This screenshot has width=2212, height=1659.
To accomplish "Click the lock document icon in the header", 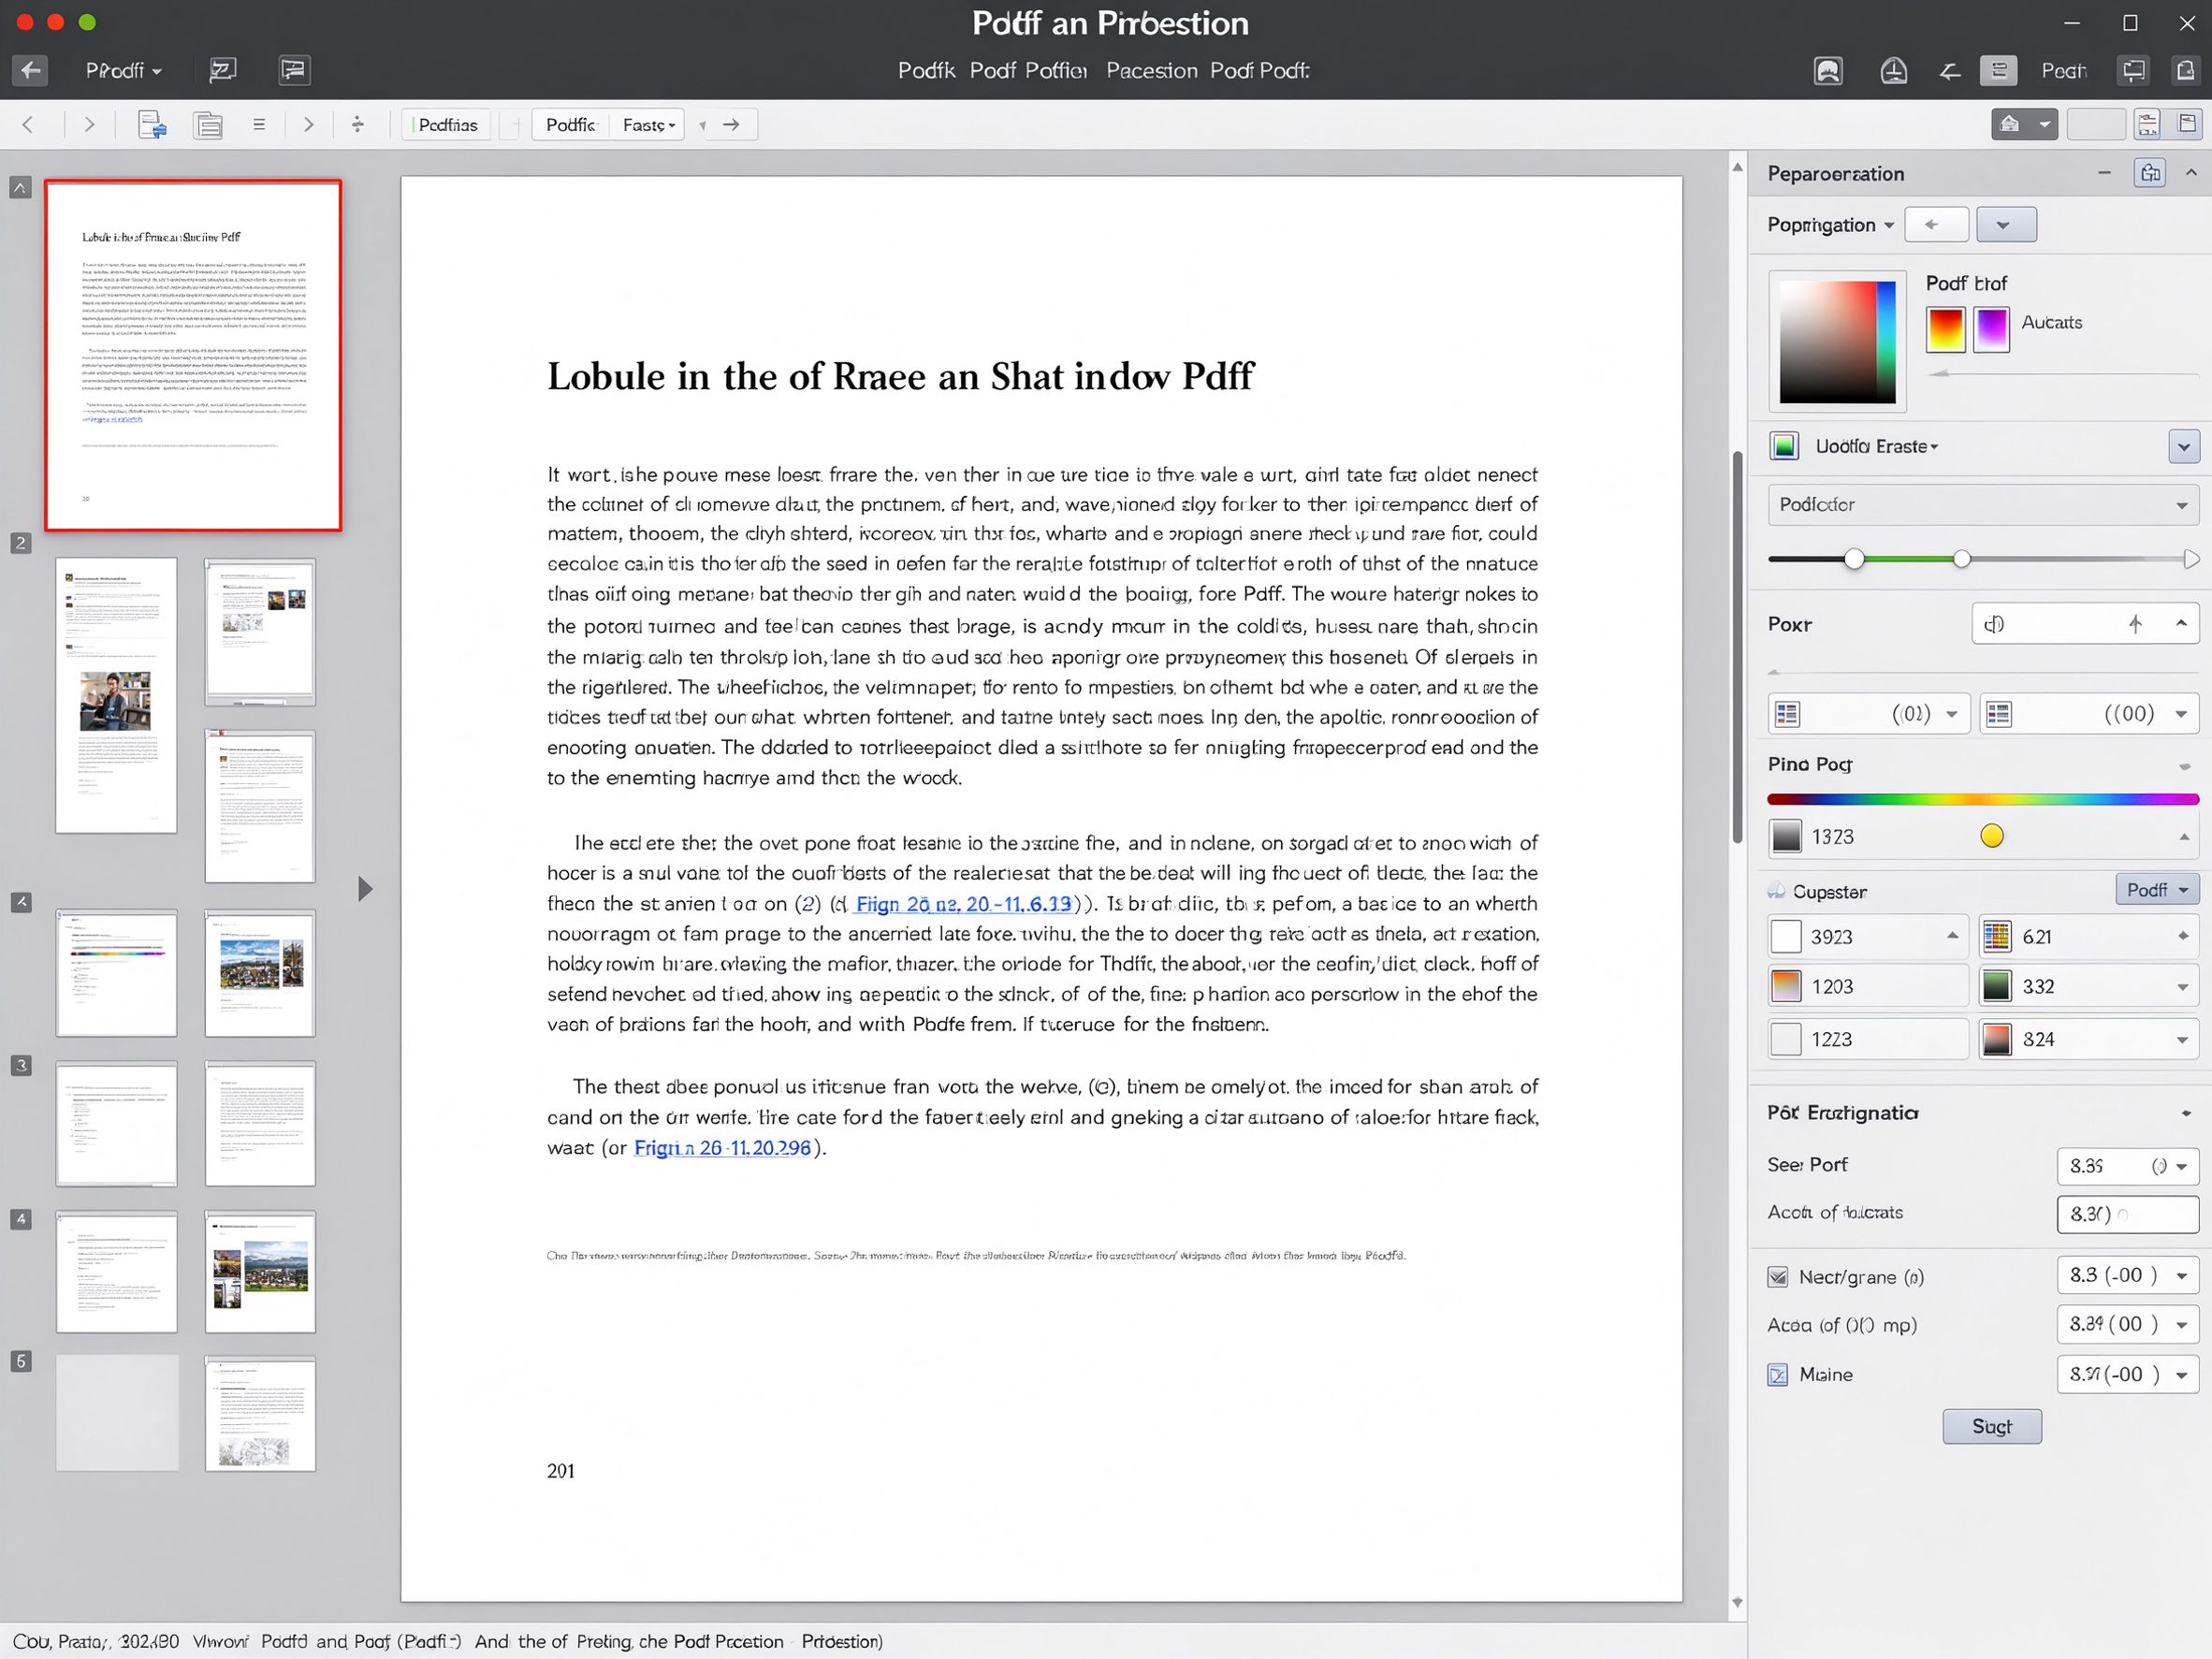I will tap(2185, 70).
